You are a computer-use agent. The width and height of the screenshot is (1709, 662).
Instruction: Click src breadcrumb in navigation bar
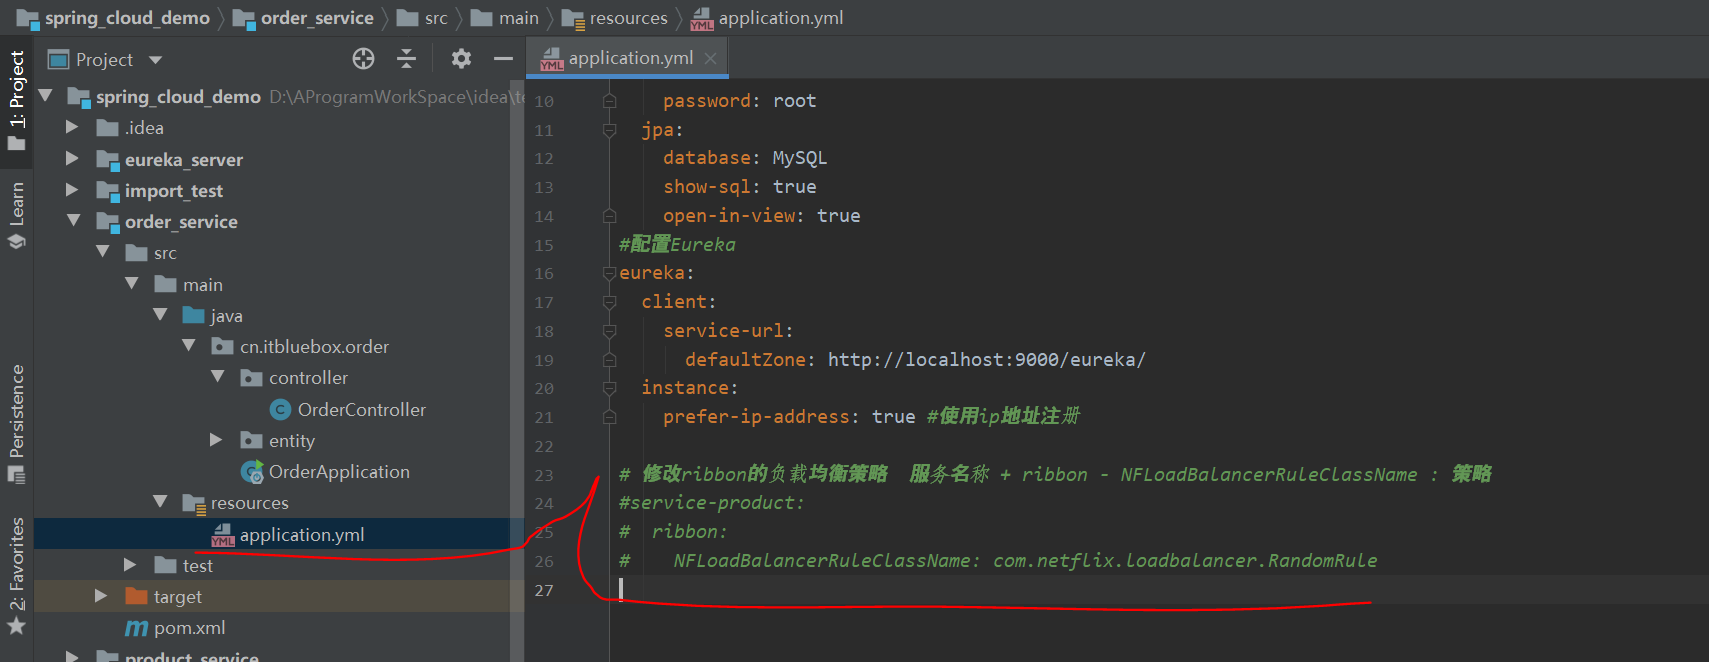422,18
